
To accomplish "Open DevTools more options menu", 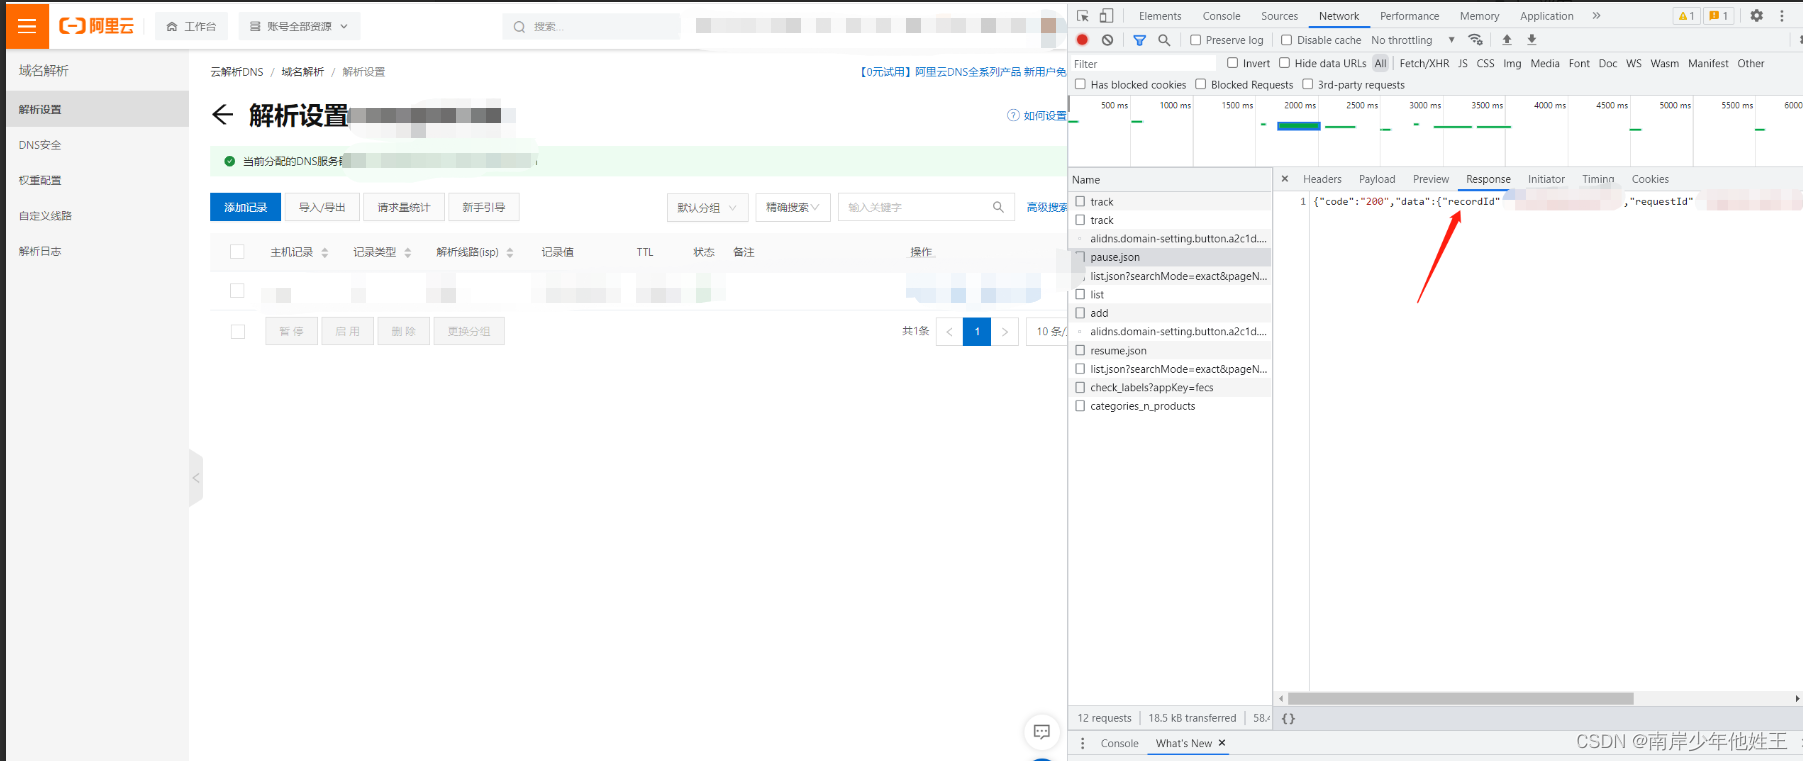I will [x=1782, y=16].
